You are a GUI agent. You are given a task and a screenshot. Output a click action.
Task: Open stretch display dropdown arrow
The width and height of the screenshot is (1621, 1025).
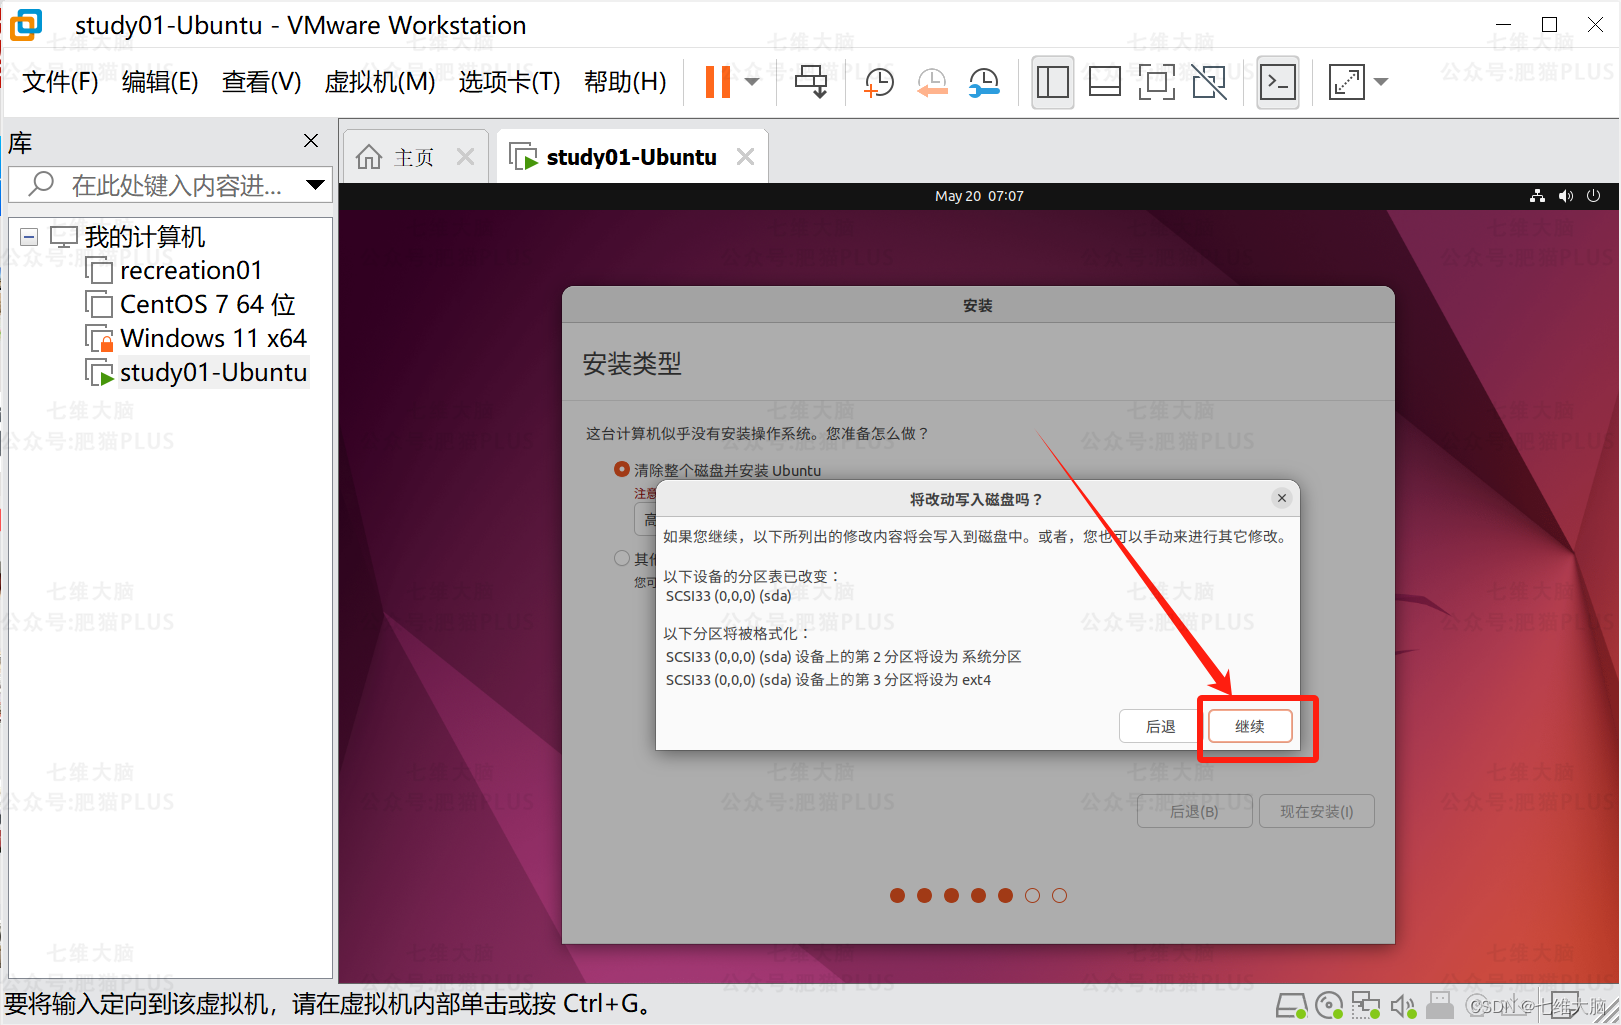click(1381, 82)
